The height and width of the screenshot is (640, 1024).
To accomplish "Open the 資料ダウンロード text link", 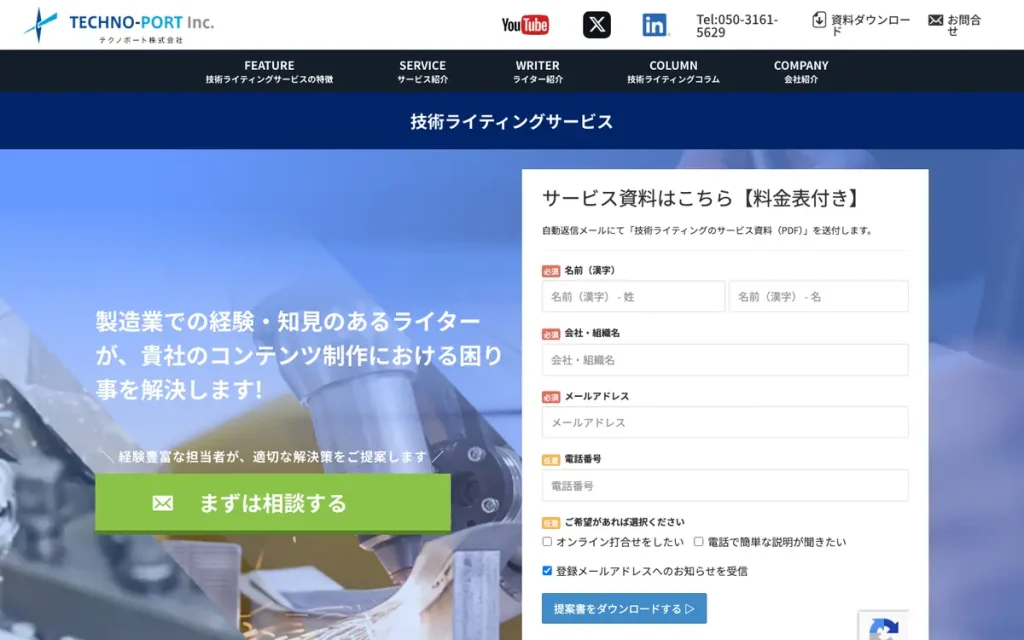I will (x=870, y=25).
